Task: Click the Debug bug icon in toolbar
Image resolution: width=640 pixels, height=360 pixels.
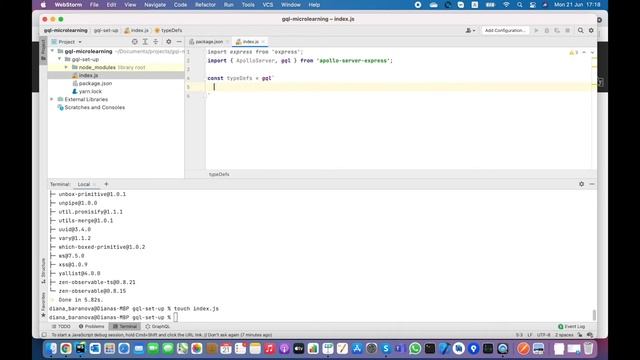Action: [x=547, y=30]
